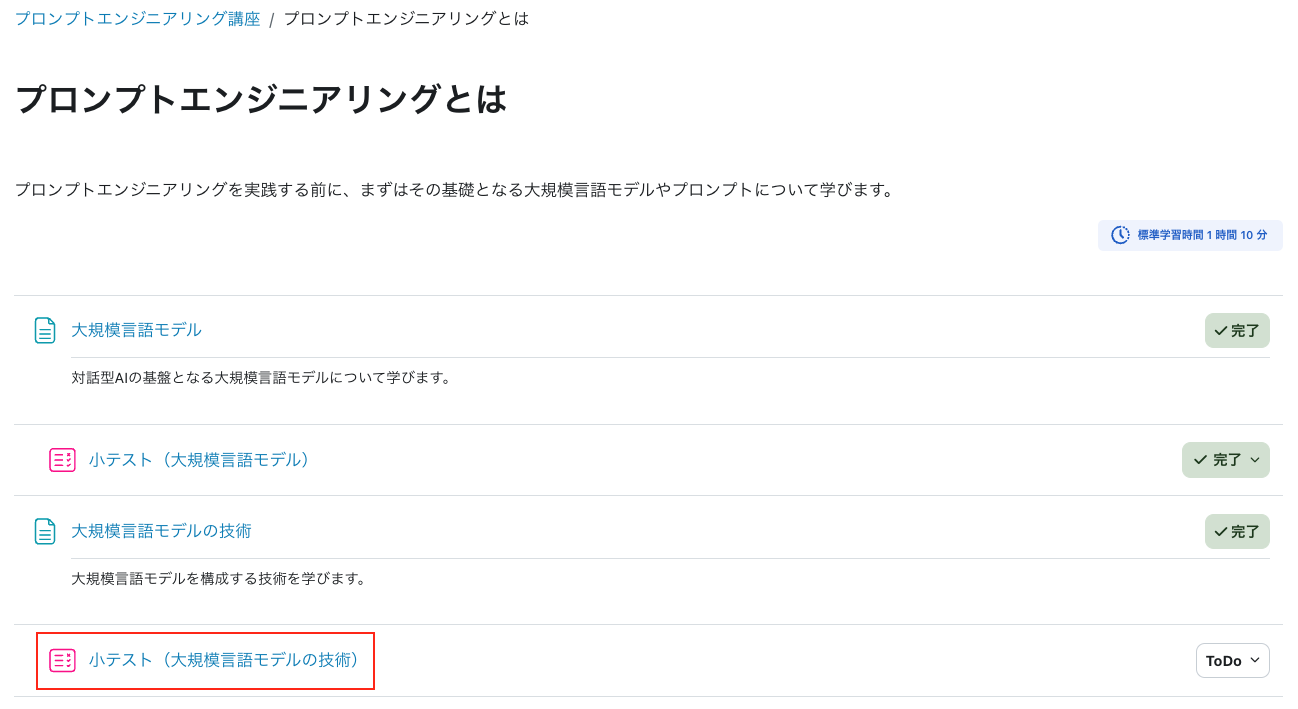1298x709 pixels.
Task: Open the 大規模言語モデル lesson link
Action: [136, 330]
